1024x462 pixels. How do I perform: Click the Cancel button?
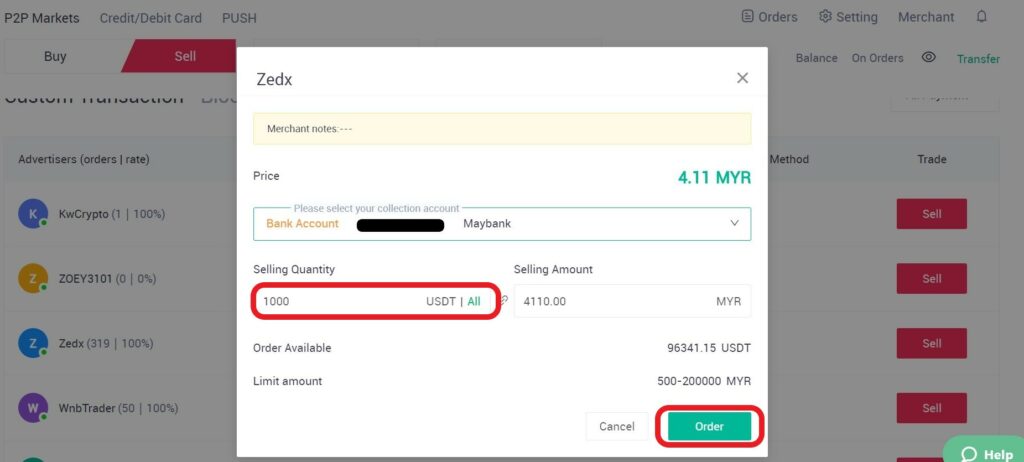click(x=617, y=426)
